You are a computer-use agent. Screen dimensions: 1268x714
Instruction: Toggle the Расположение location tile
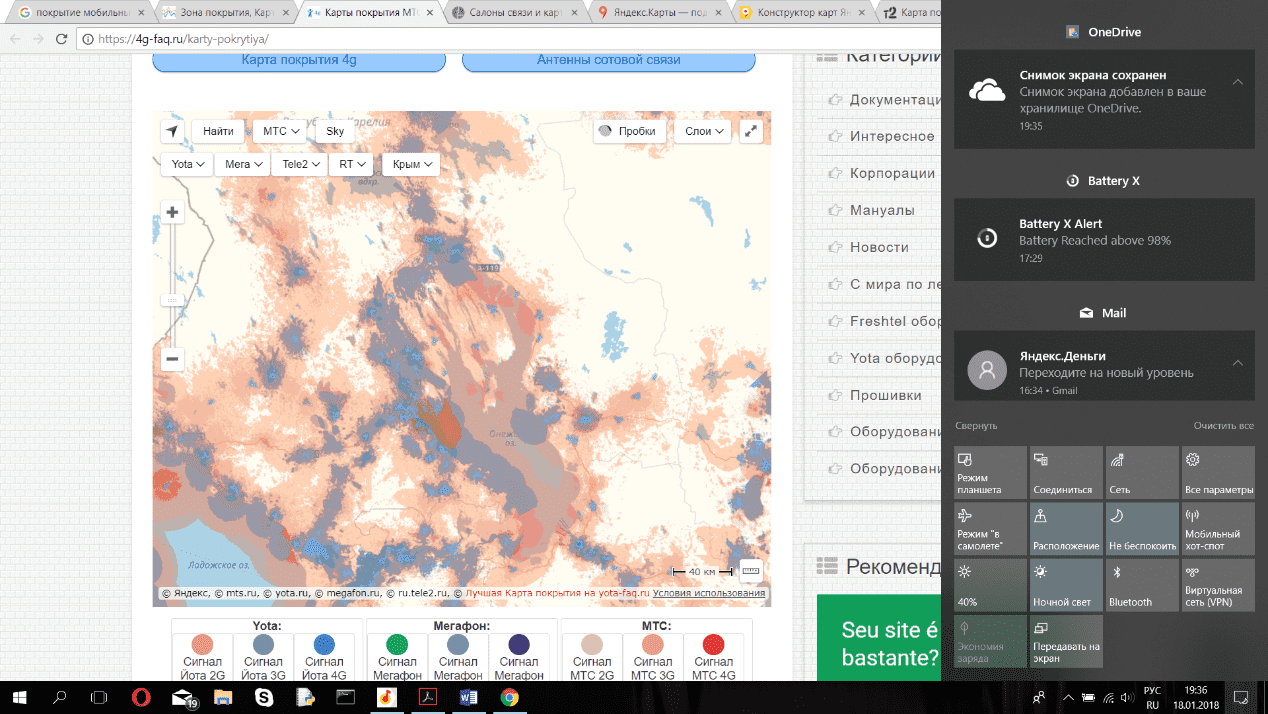pyautogui.click(x=1066, y=528)
